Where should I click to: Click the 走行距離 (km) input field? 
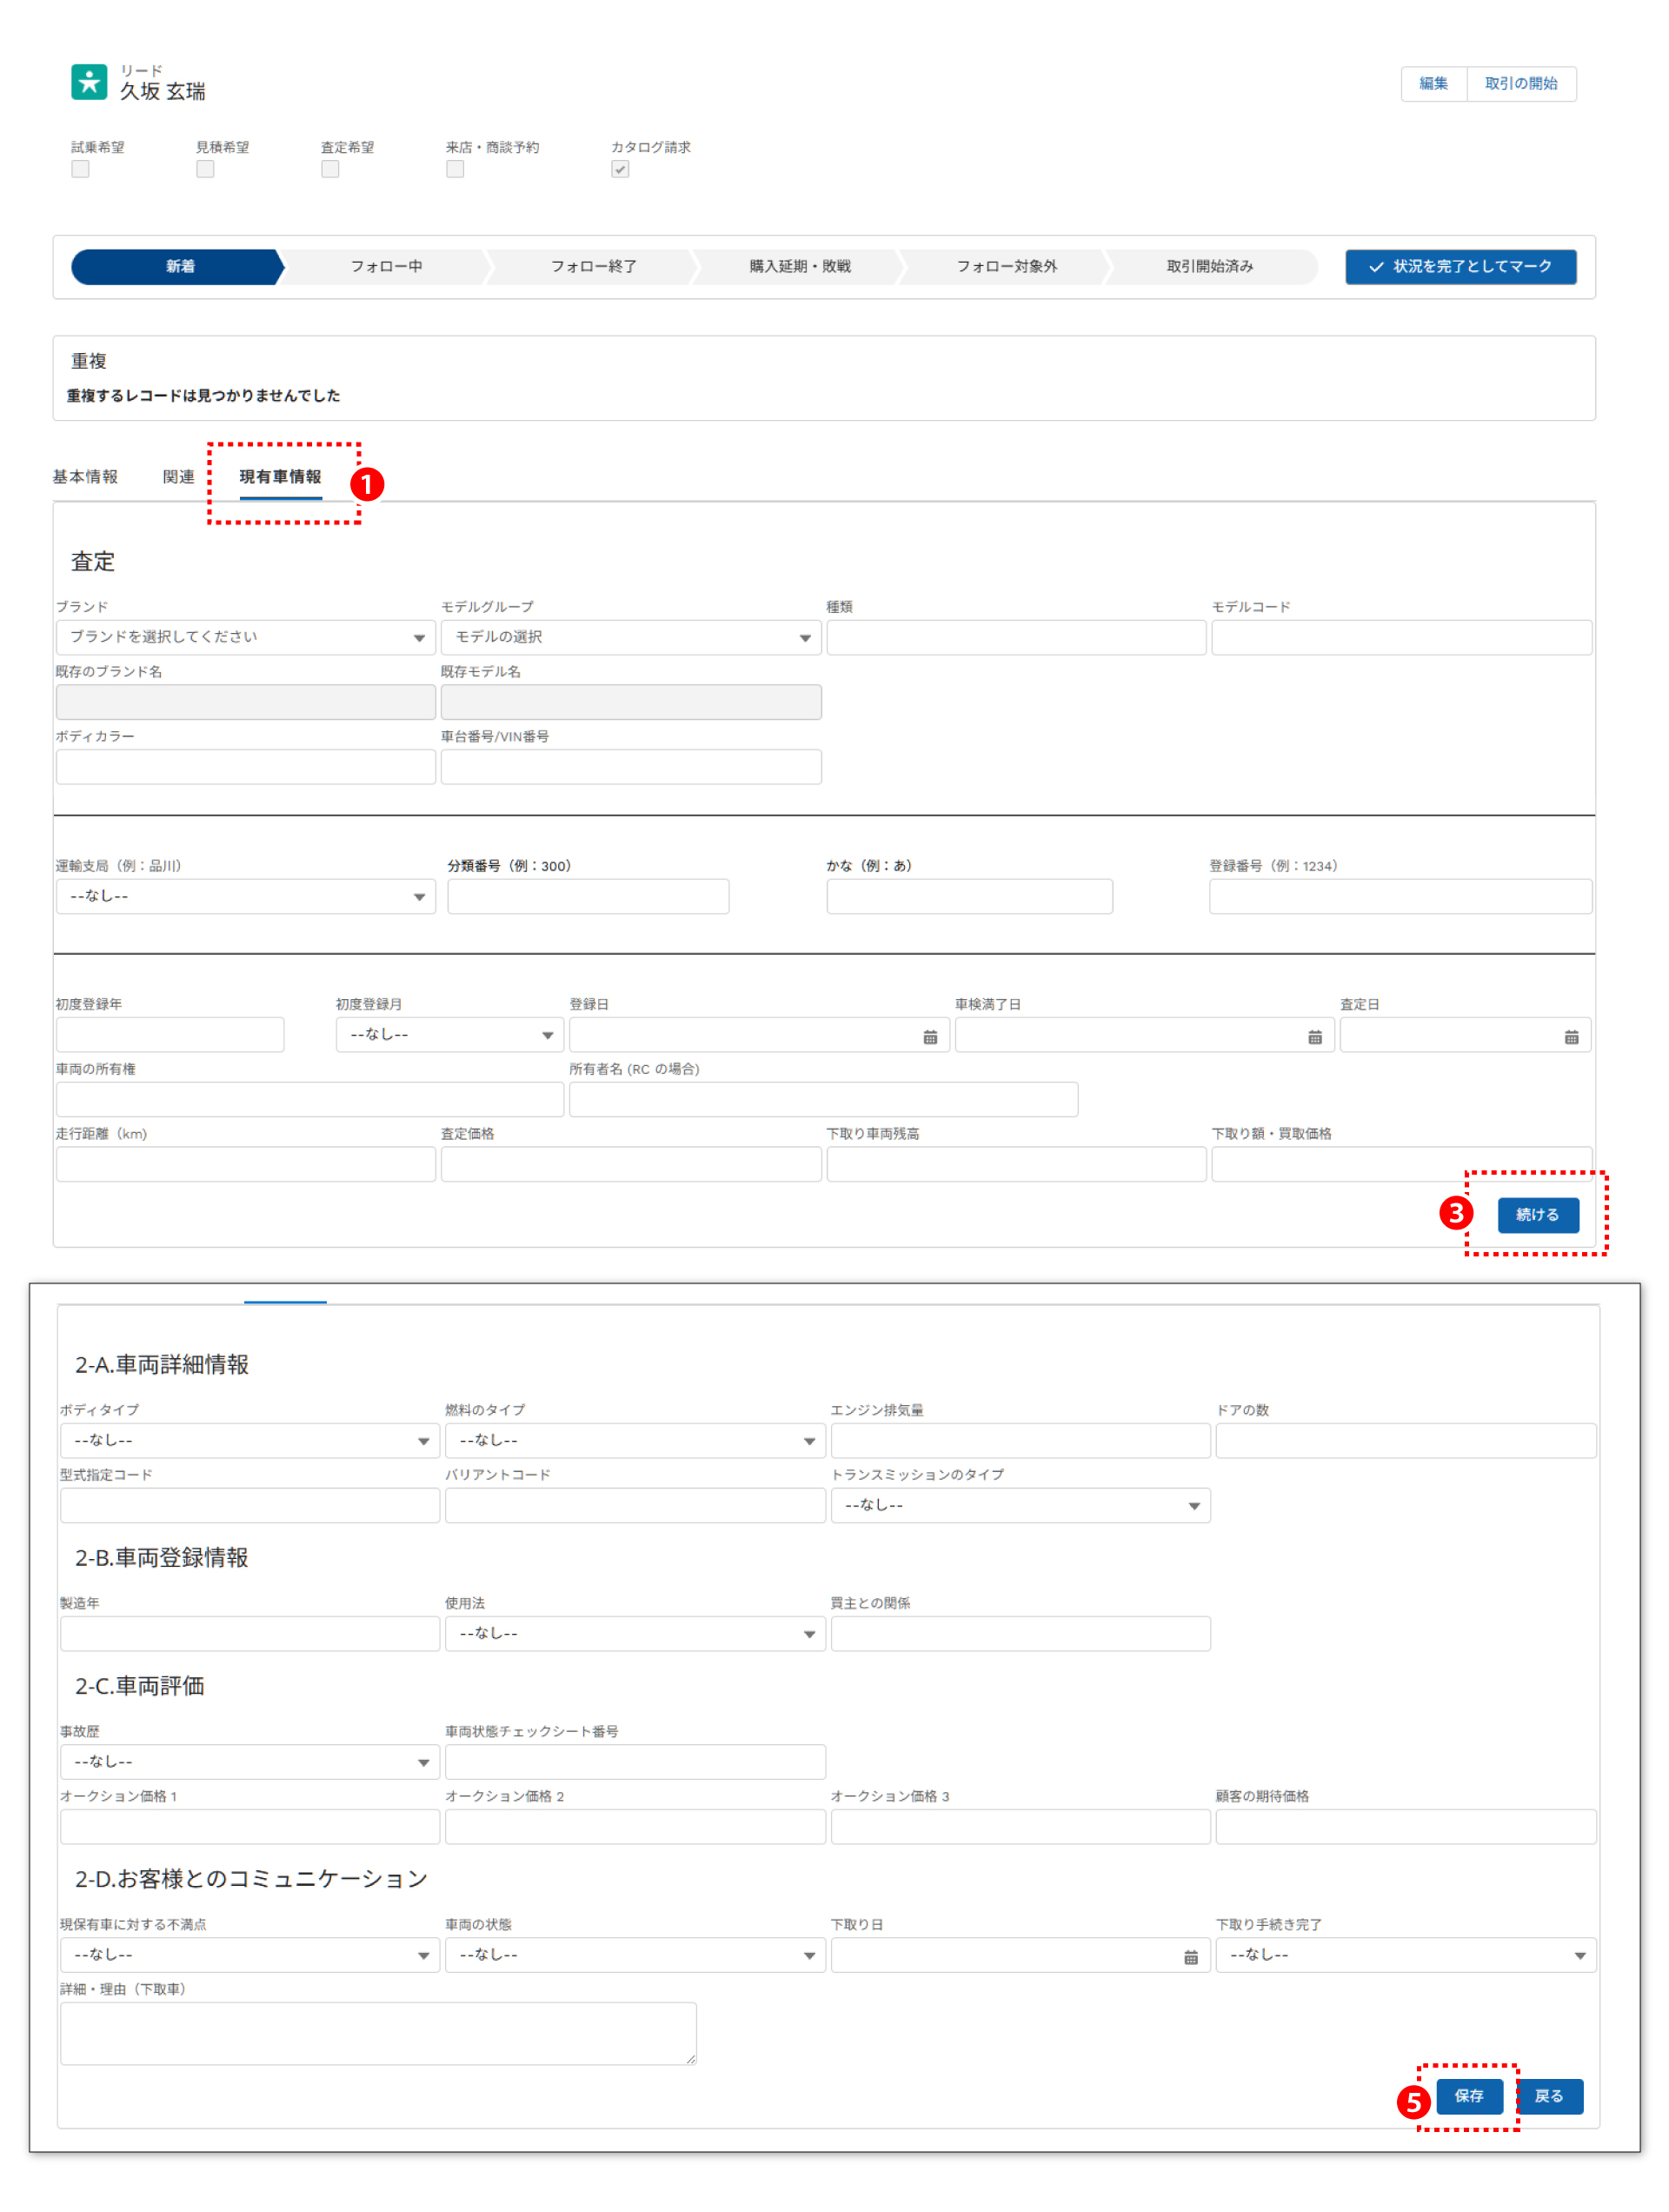245,1164
